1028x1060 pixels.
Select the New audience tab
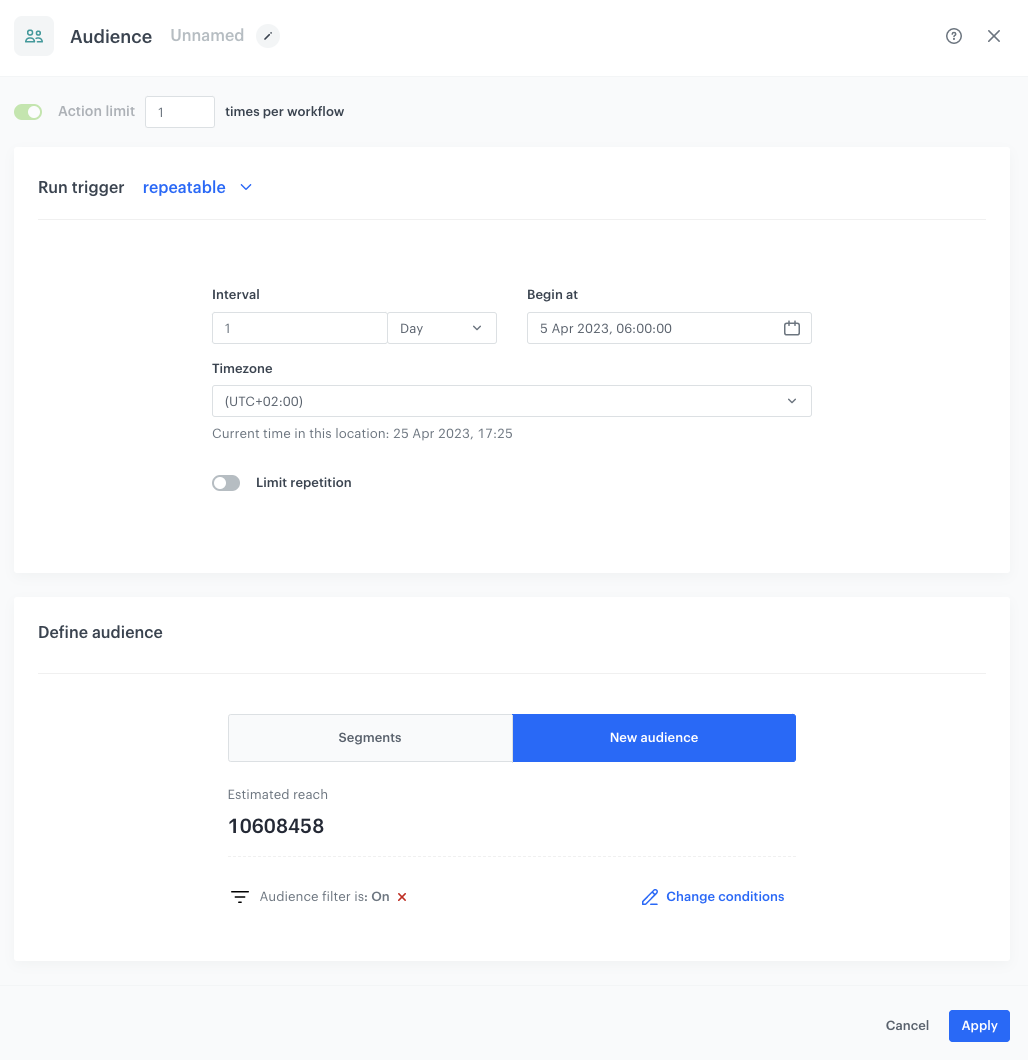click(654, 738)
